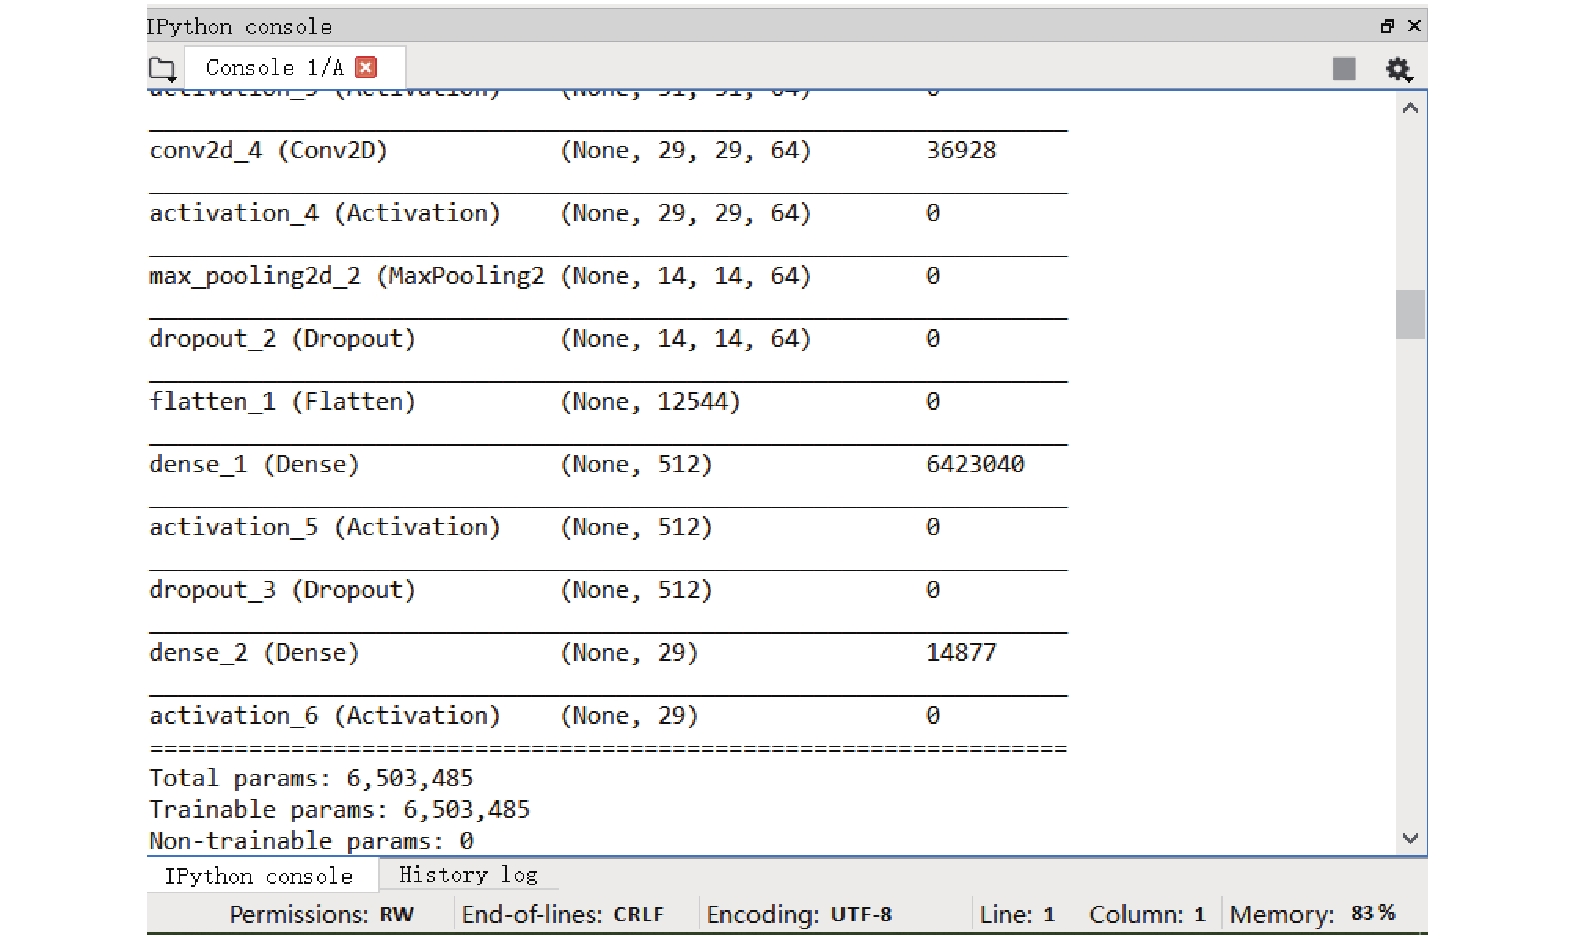Click the dense_2 (Dense) layer name
This screenshot has height=939, width=1575.
[254, 653]
